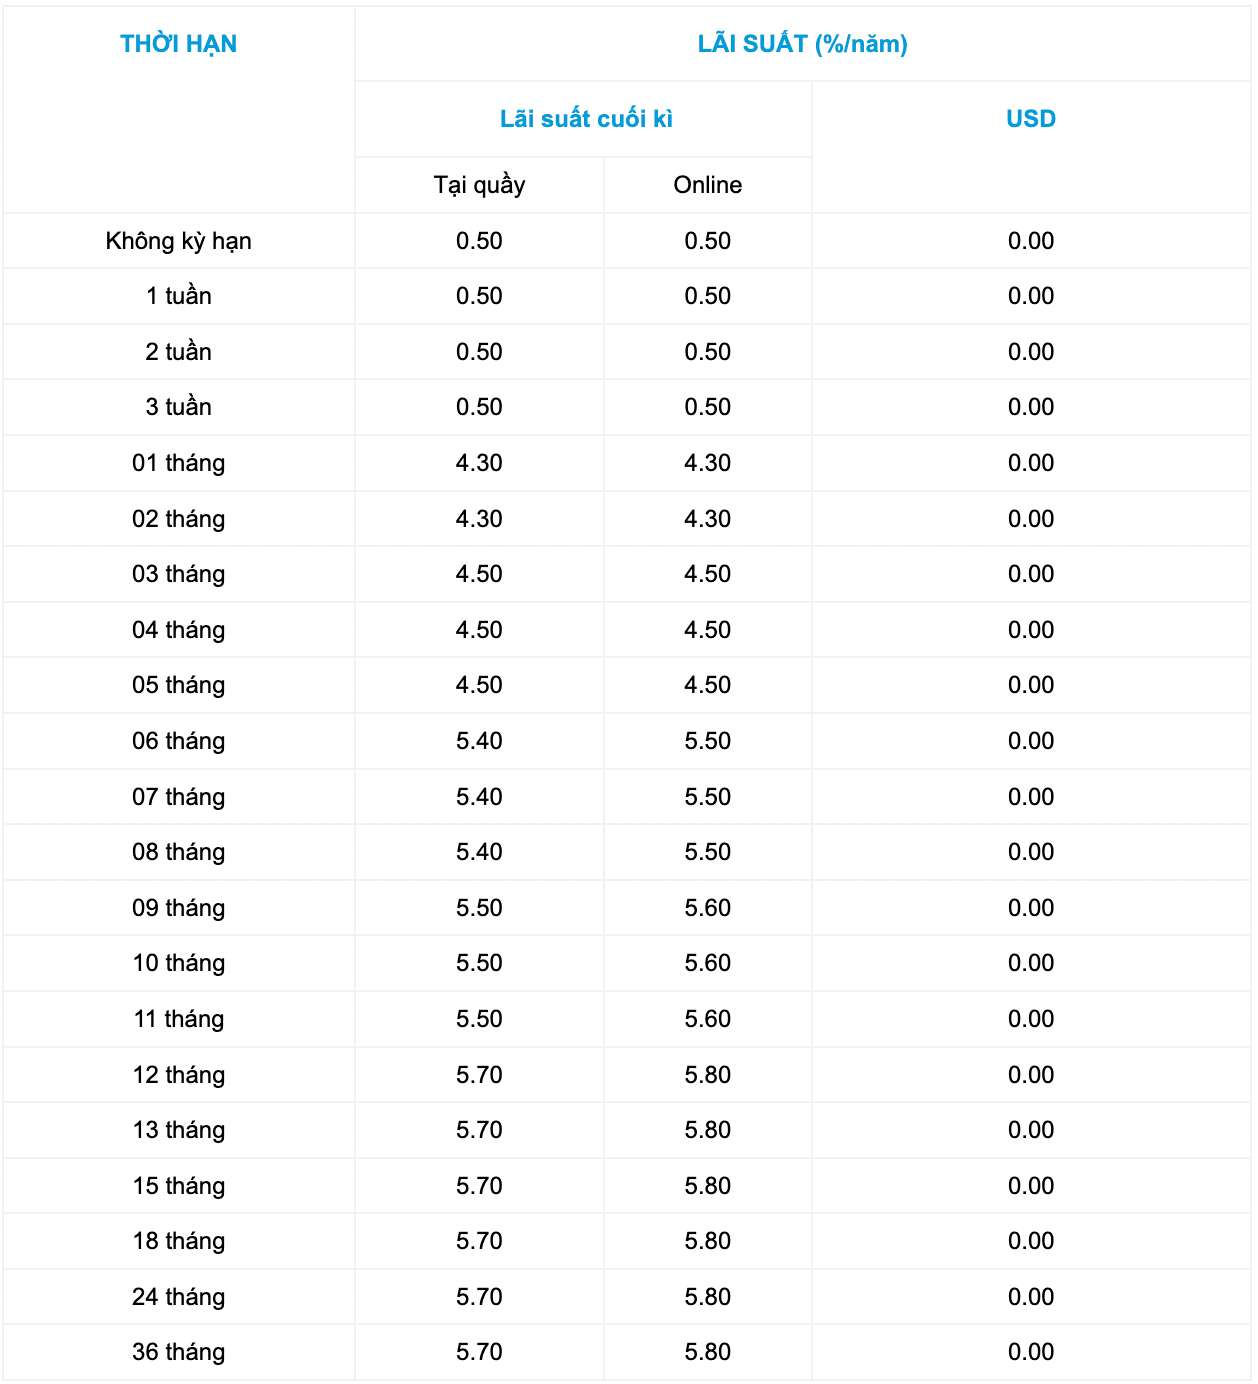Click the THỜI HẠN column header
This screenshot has height=1384, width=1258.
178,44
